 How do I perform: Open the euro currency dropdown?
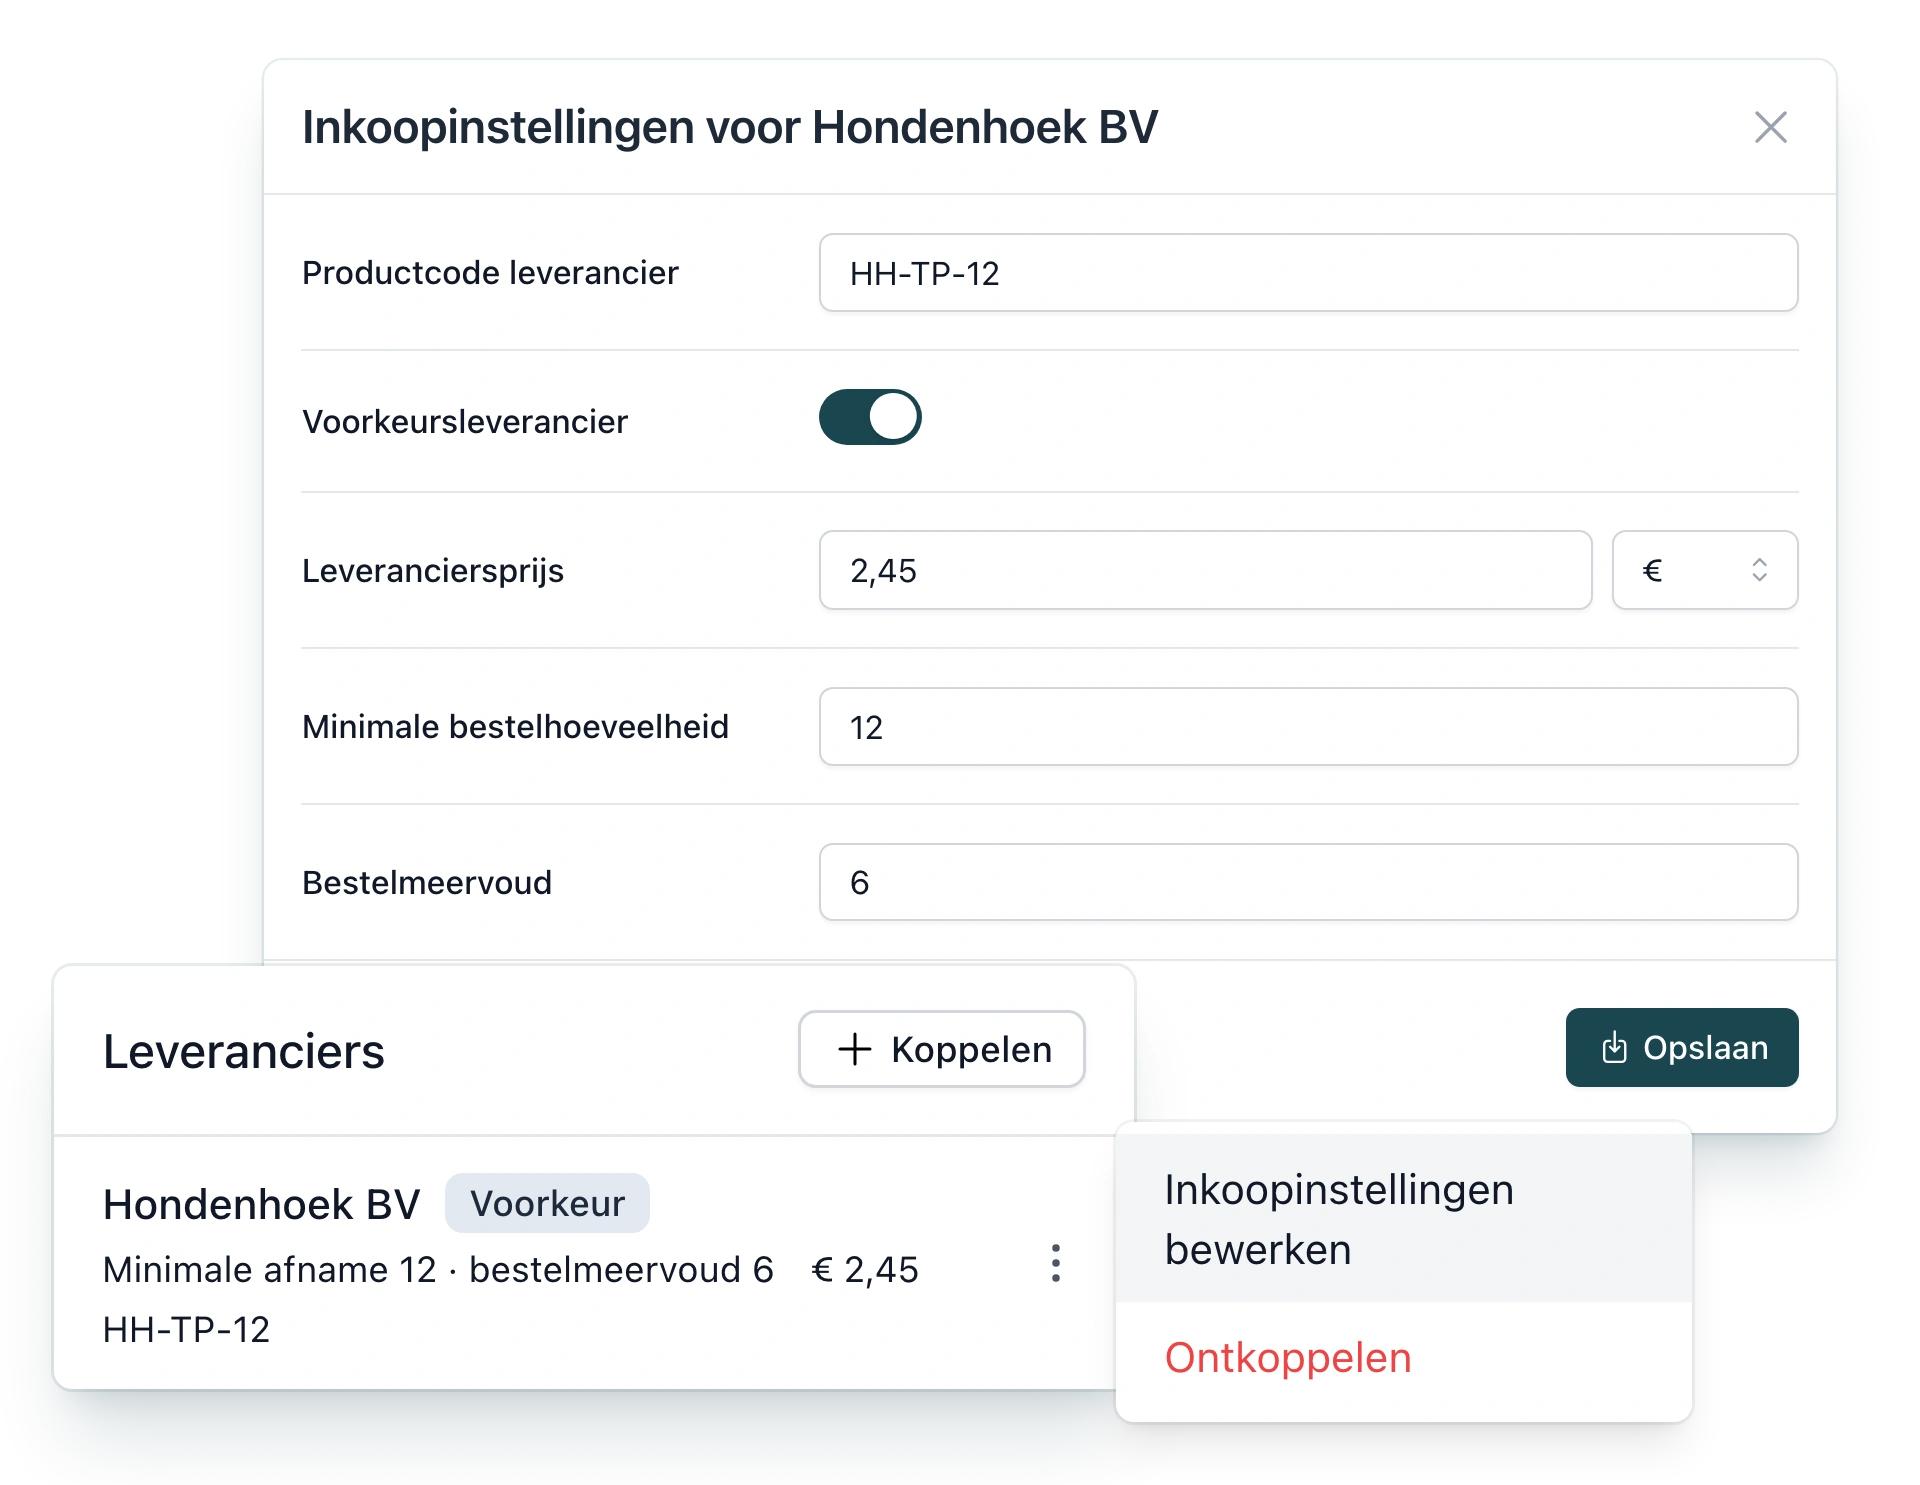pos(1705,570)
